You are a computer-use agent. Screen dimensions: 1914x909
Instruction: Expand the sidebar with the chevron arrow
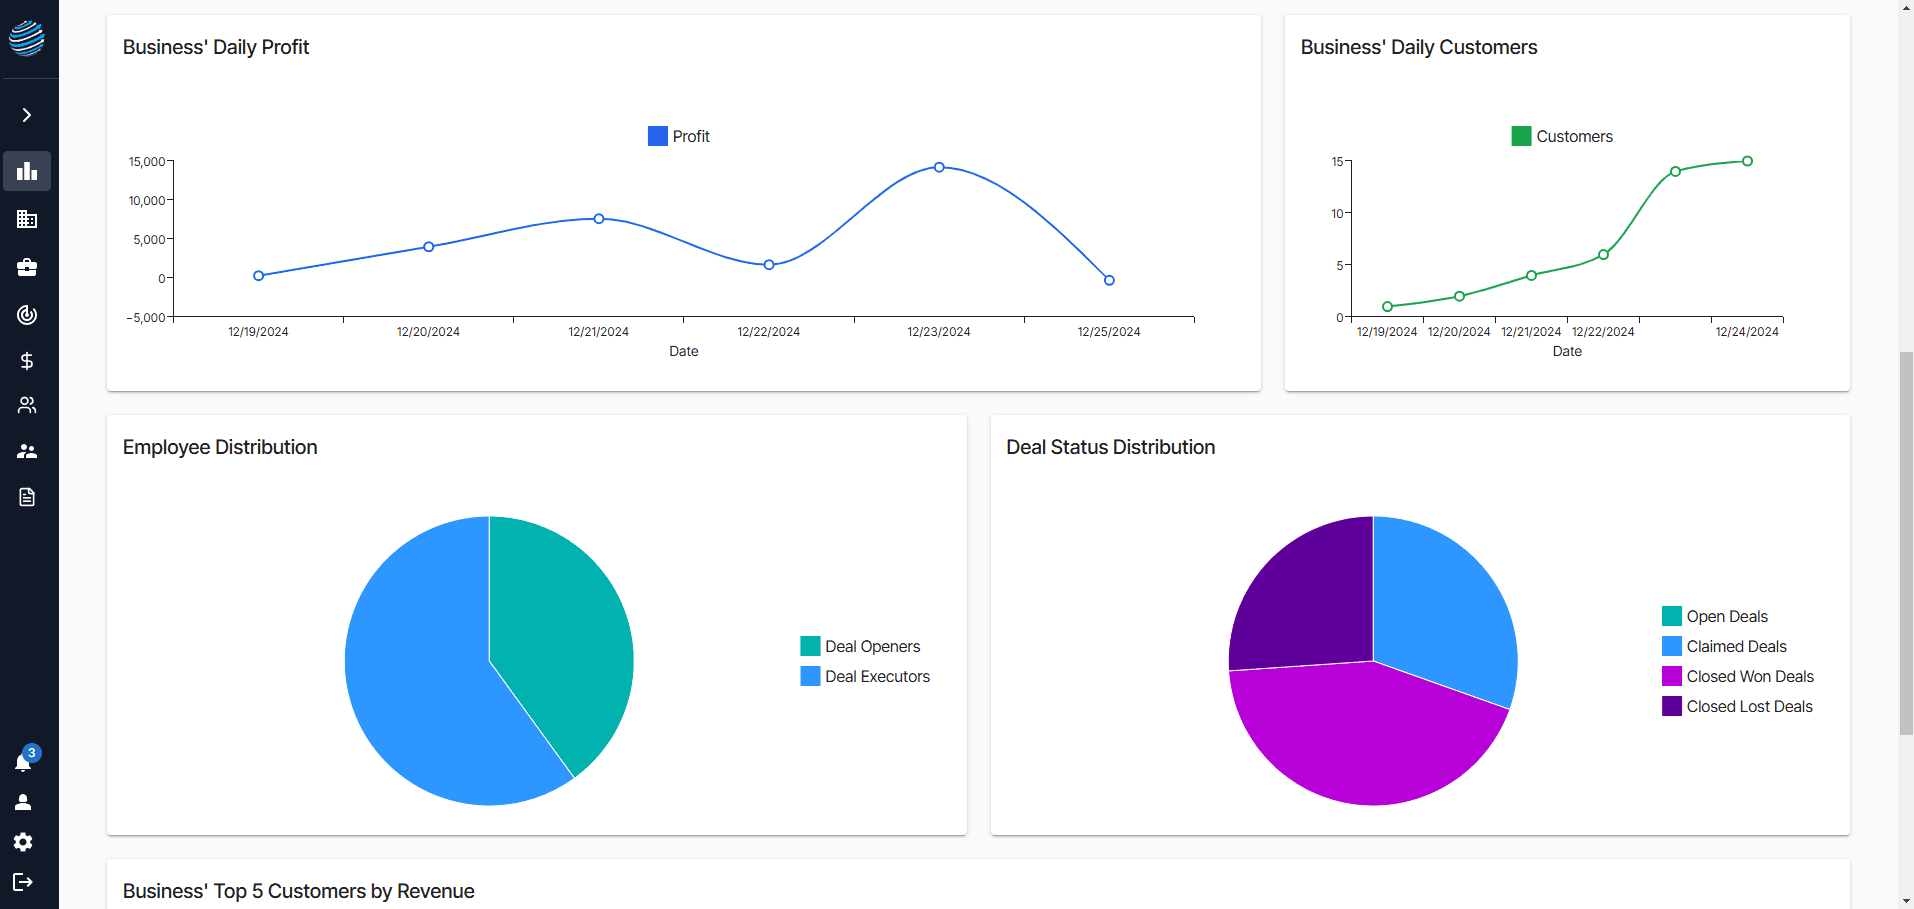click(27, 115)
